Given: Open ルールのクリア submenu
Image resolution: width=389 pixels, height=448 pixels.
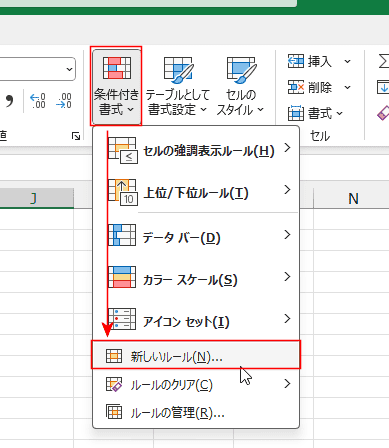Looking at the screenshot, I should point(196,385).
